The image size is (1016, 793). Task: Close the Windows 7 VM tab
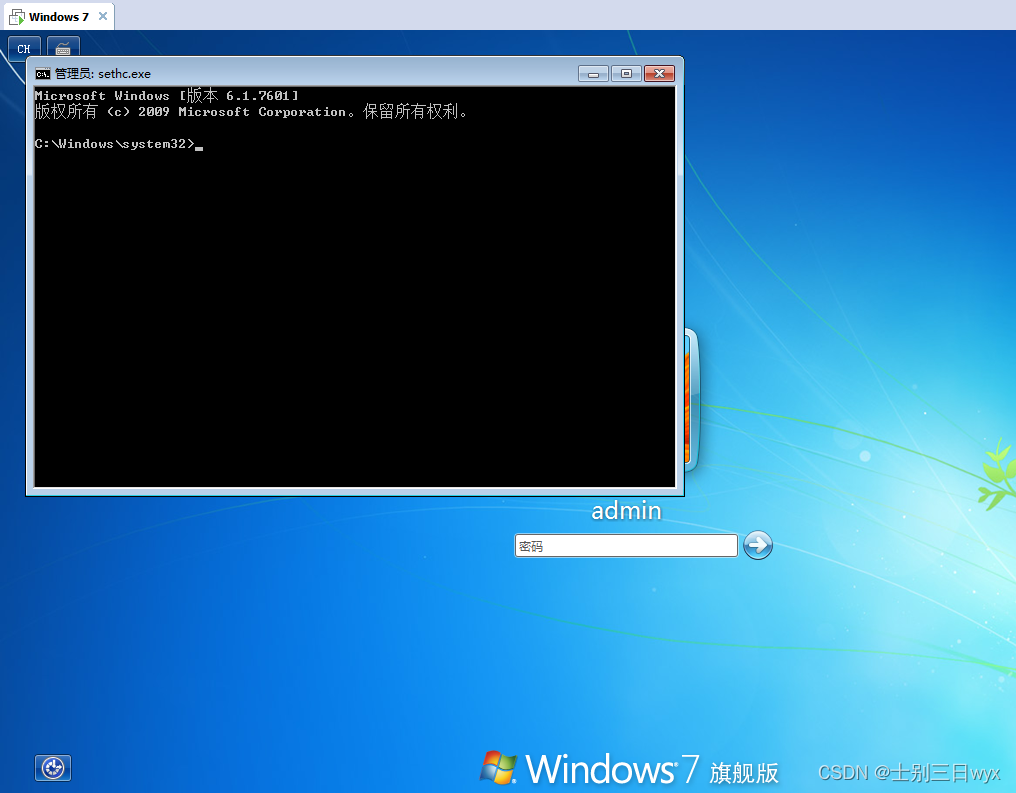click(x=102, y=16)
